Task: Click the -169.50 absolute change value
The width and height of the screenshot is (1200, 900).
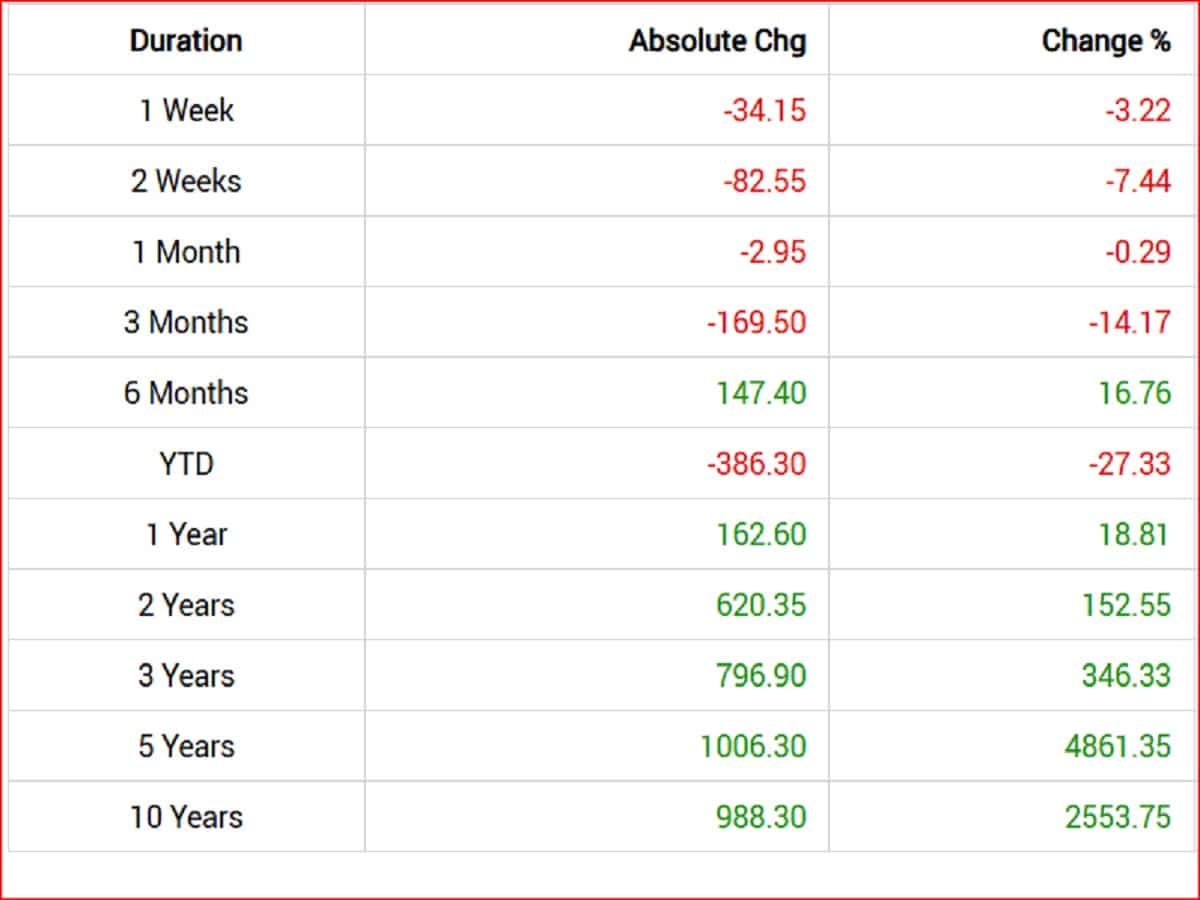Action: click(756, 322)
